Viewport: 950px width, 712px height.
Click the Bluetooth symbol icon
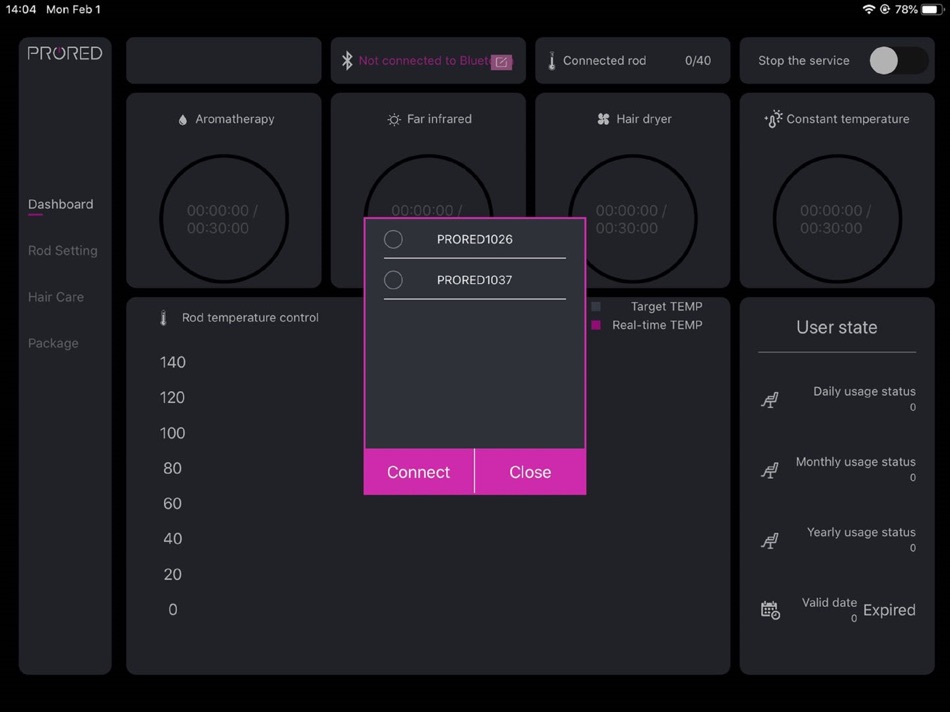(347, 61)
